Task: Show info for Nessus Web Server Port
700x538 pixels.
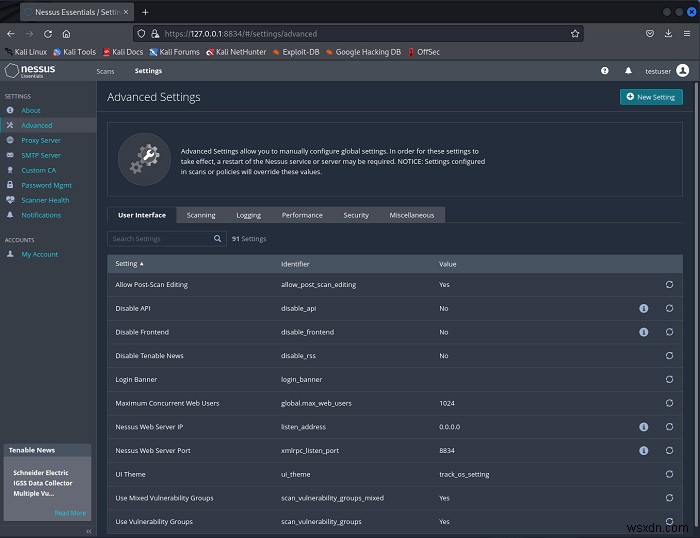Action: (643, 450)
